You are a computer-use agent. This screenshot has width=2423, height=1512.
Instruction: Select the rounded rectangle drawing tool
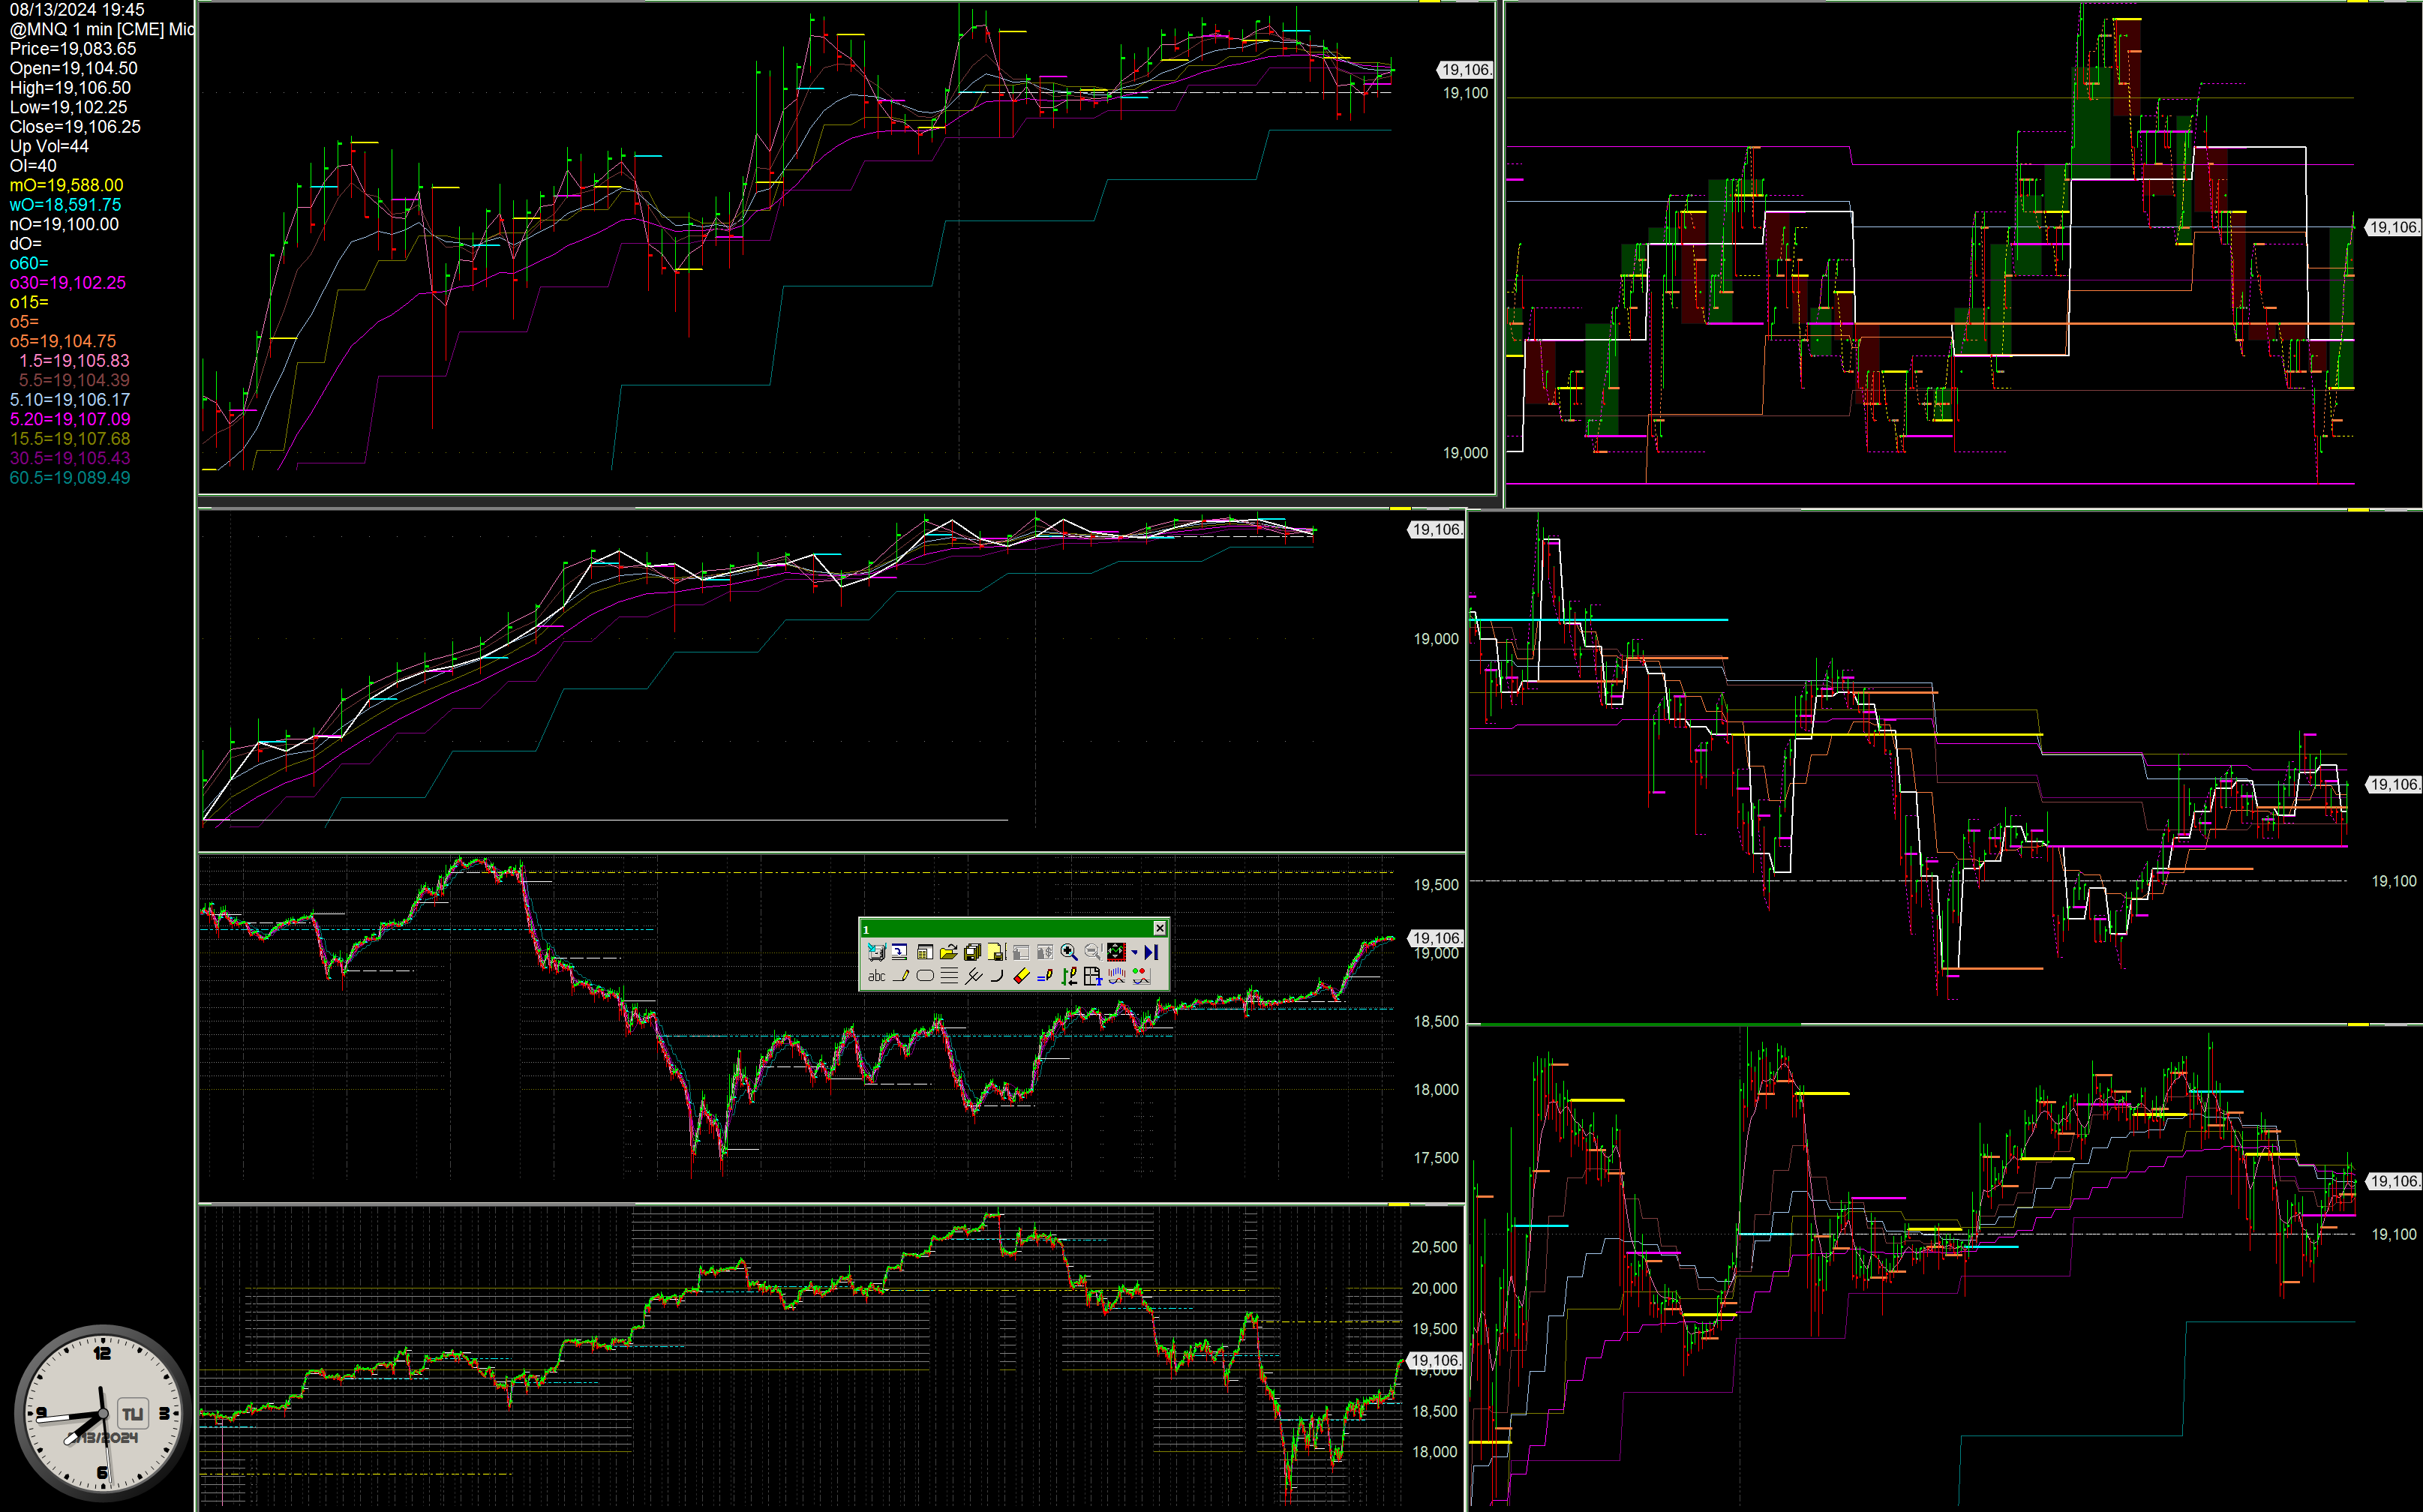pos(926,976)
